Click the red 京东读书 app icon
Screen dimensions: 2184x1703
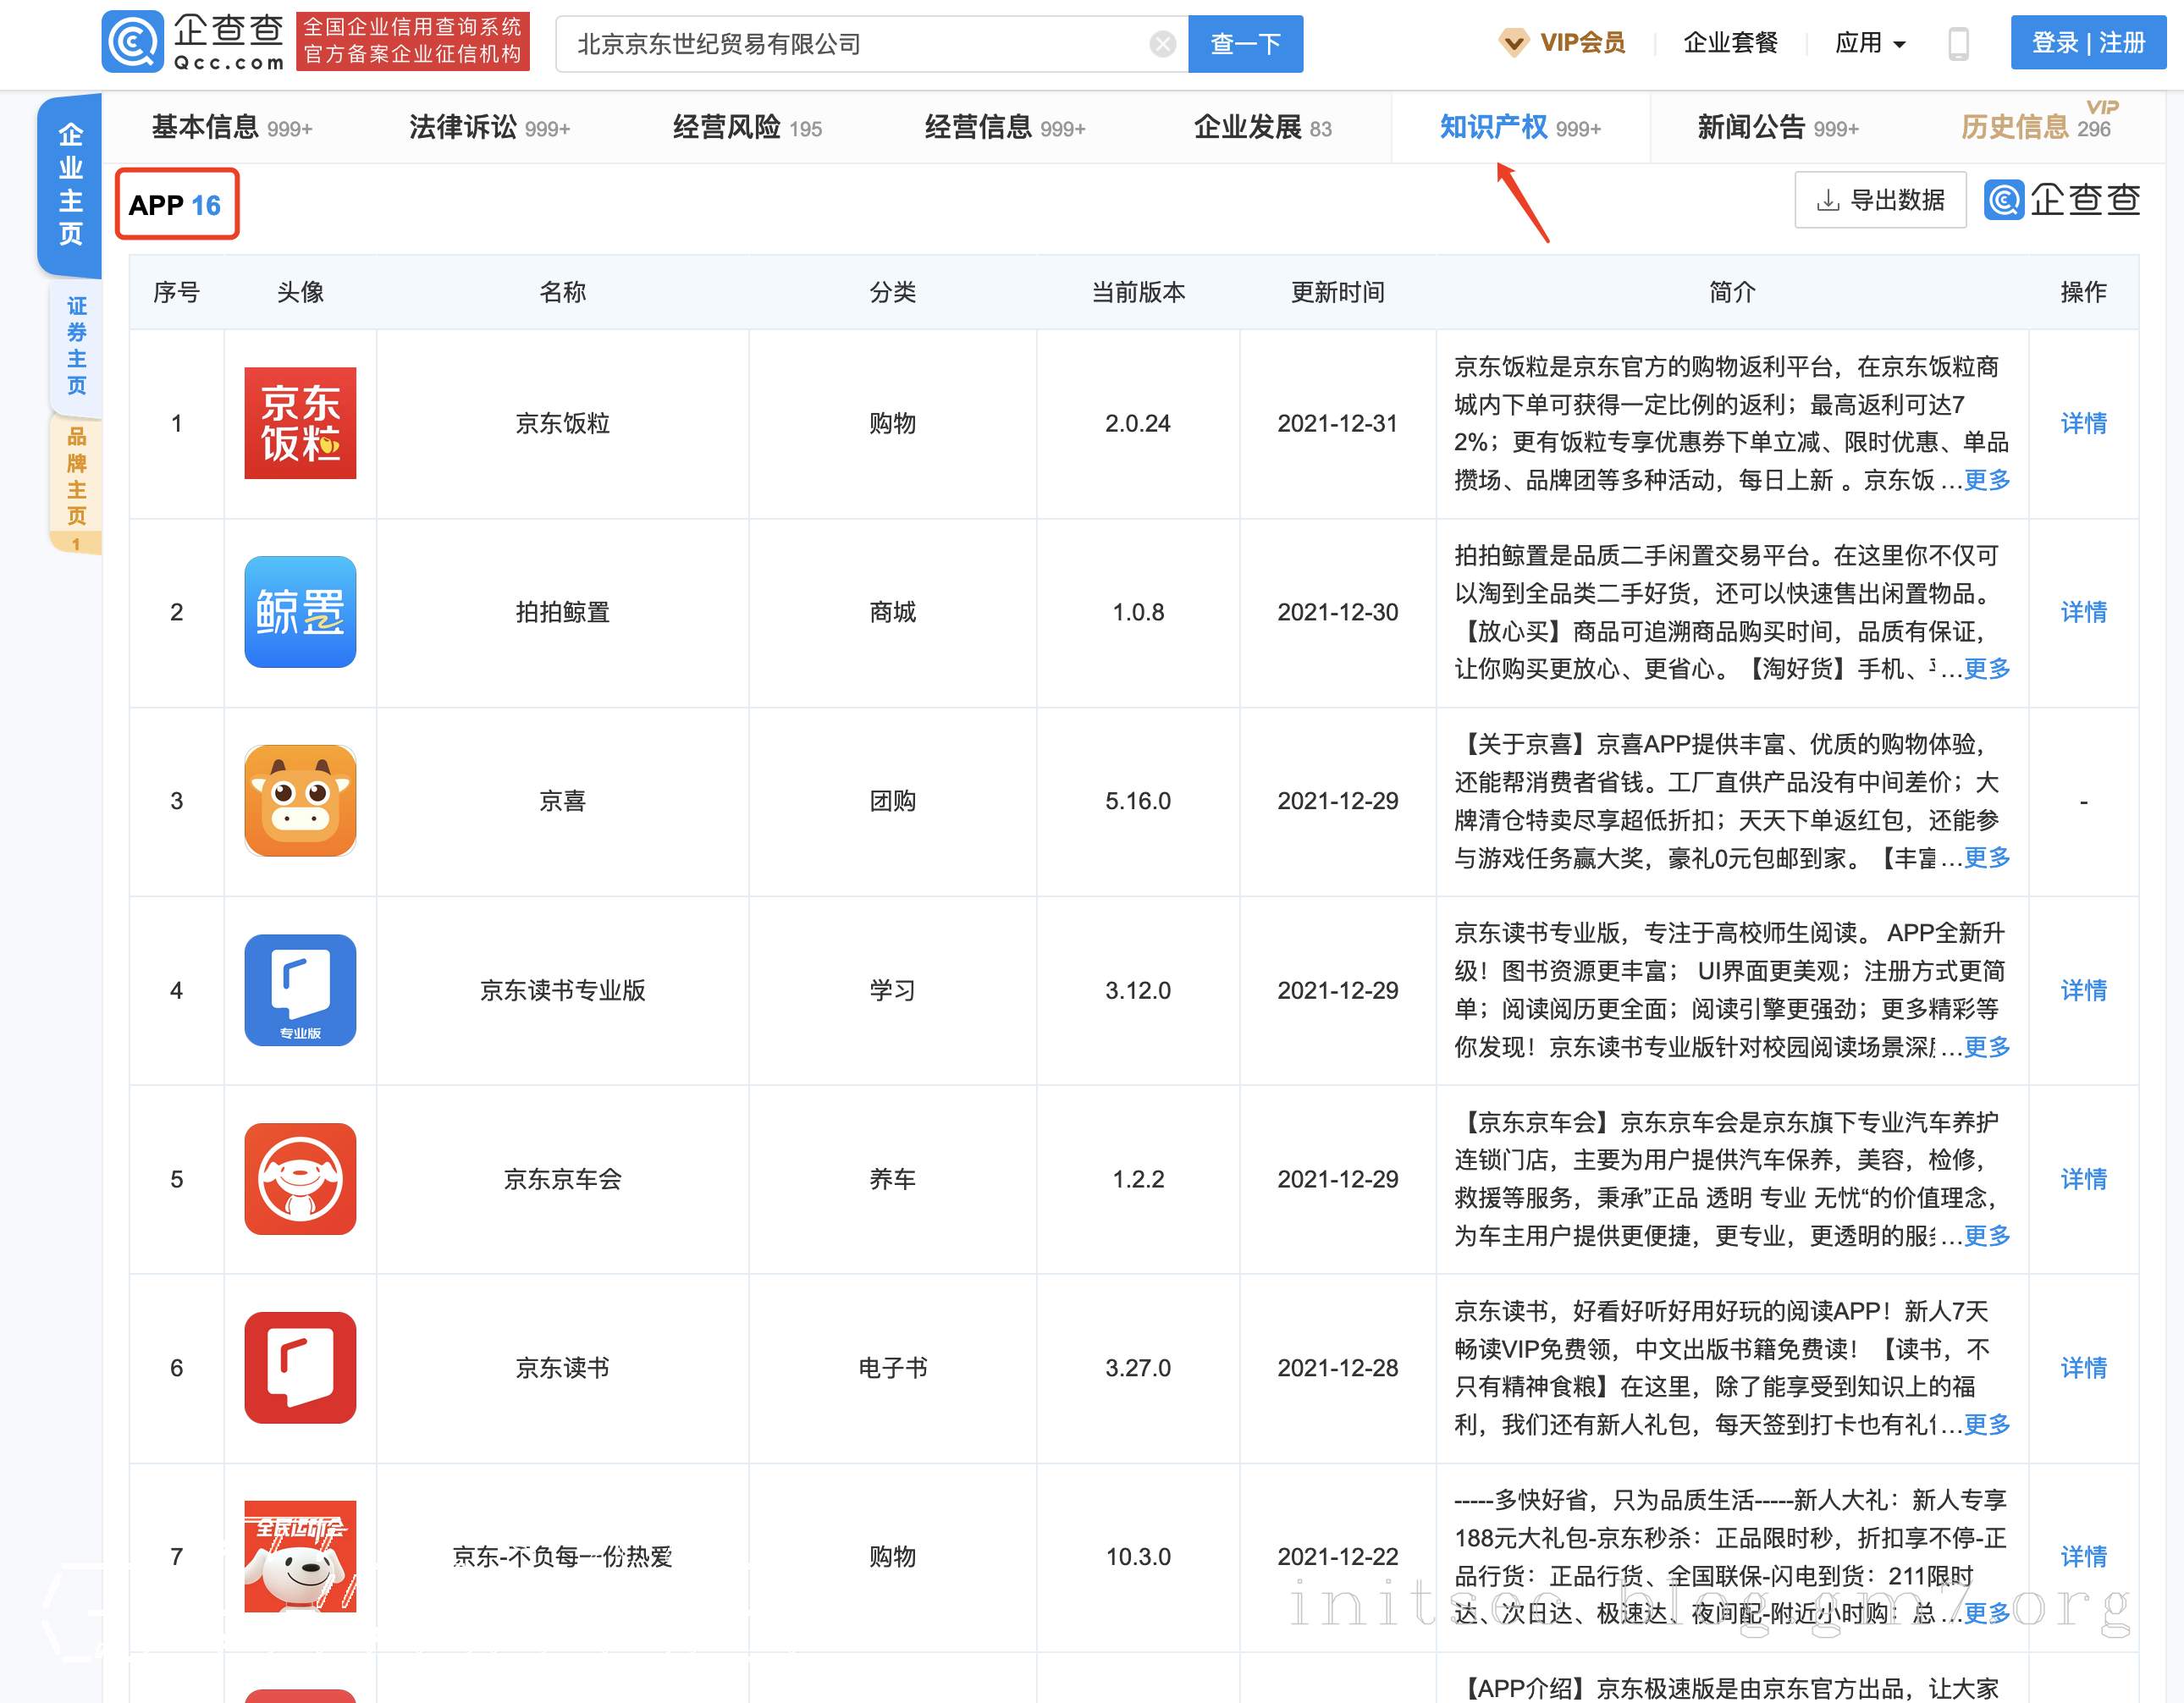[300, 1368]
